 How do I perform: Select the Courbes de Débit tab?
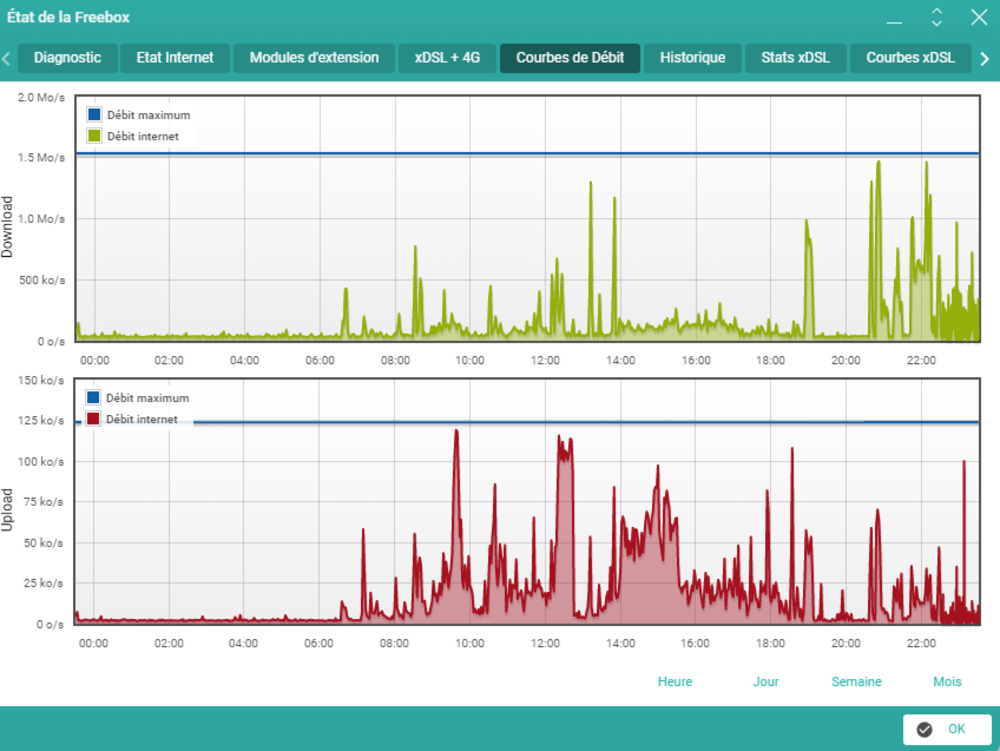click(570, 58)
